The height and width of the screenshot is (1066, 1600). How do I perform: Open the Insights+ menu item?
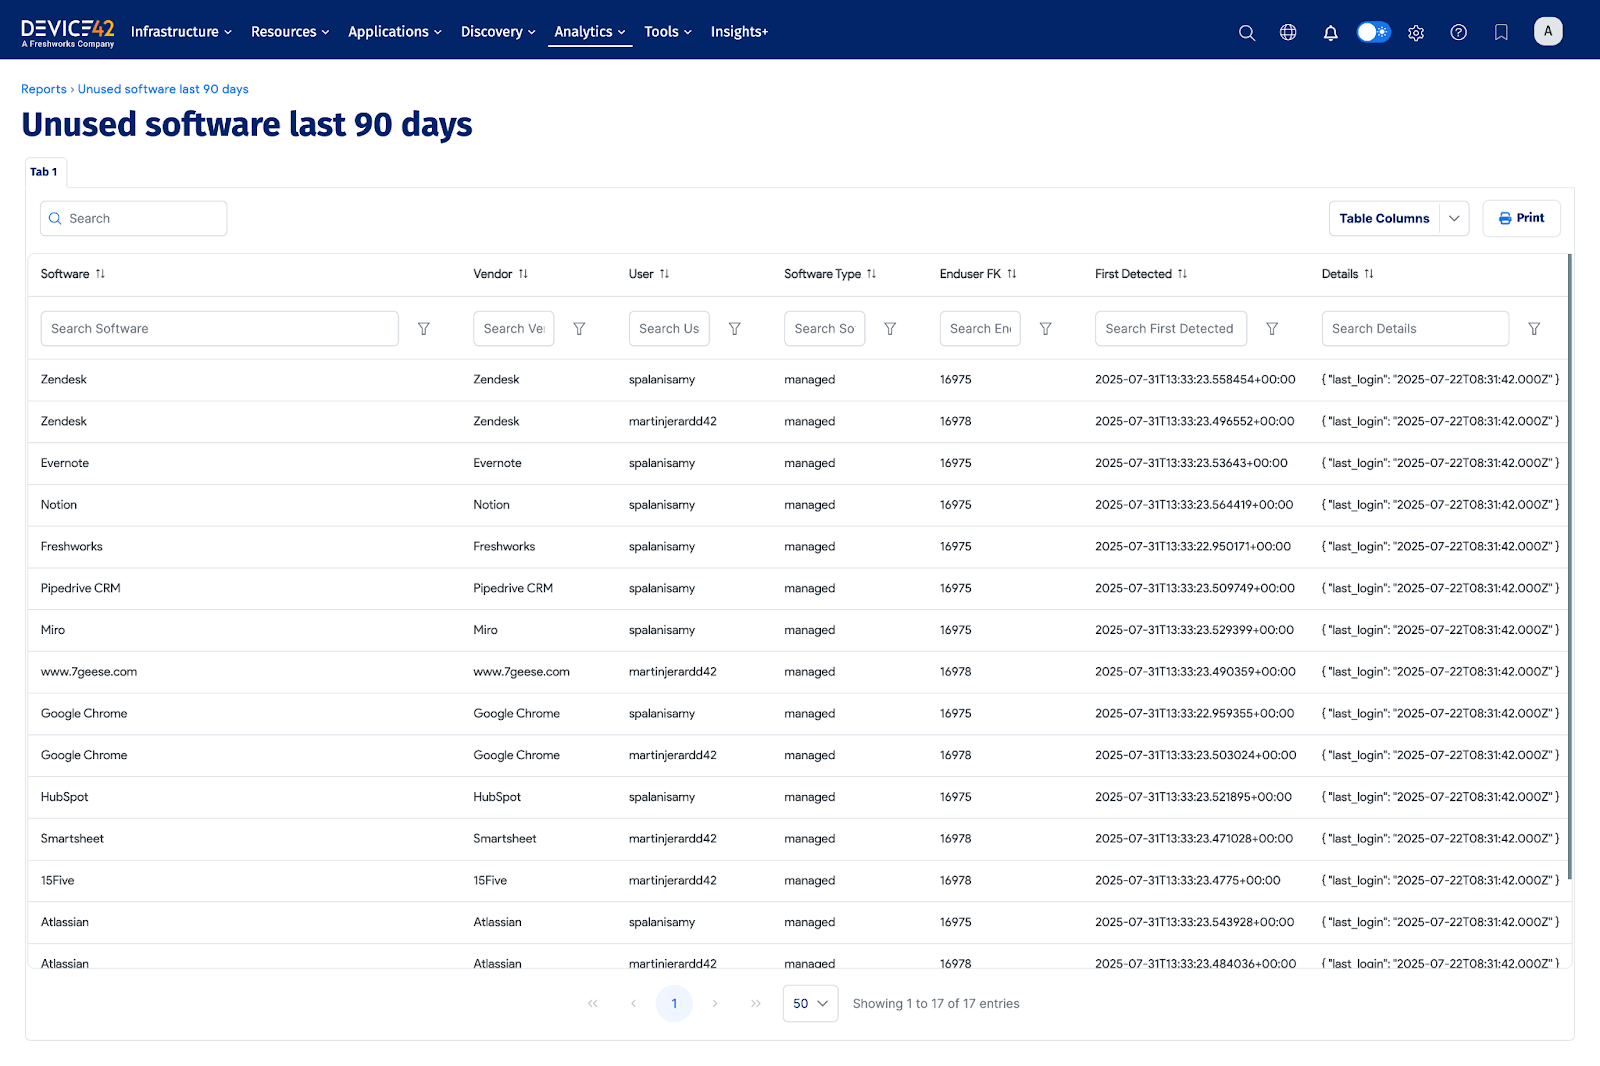click(x=738, y=31)
